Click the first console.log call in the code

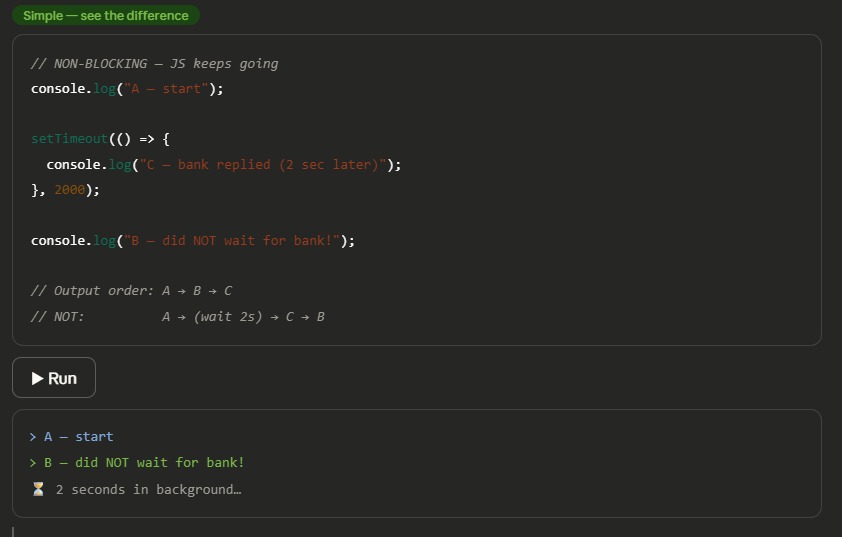[127, 89]
